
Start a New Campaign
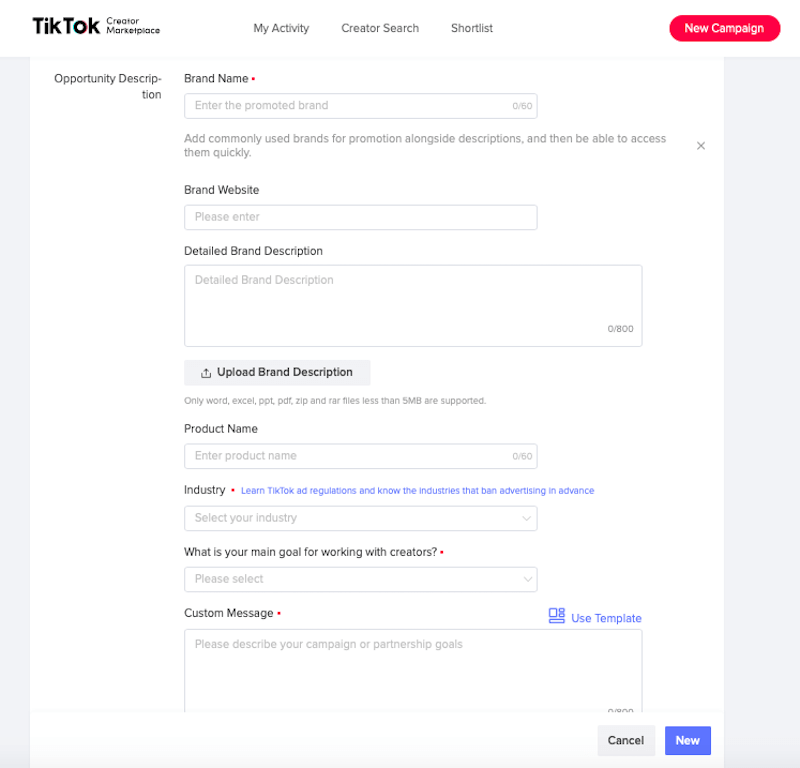click(x=724, y=28)
